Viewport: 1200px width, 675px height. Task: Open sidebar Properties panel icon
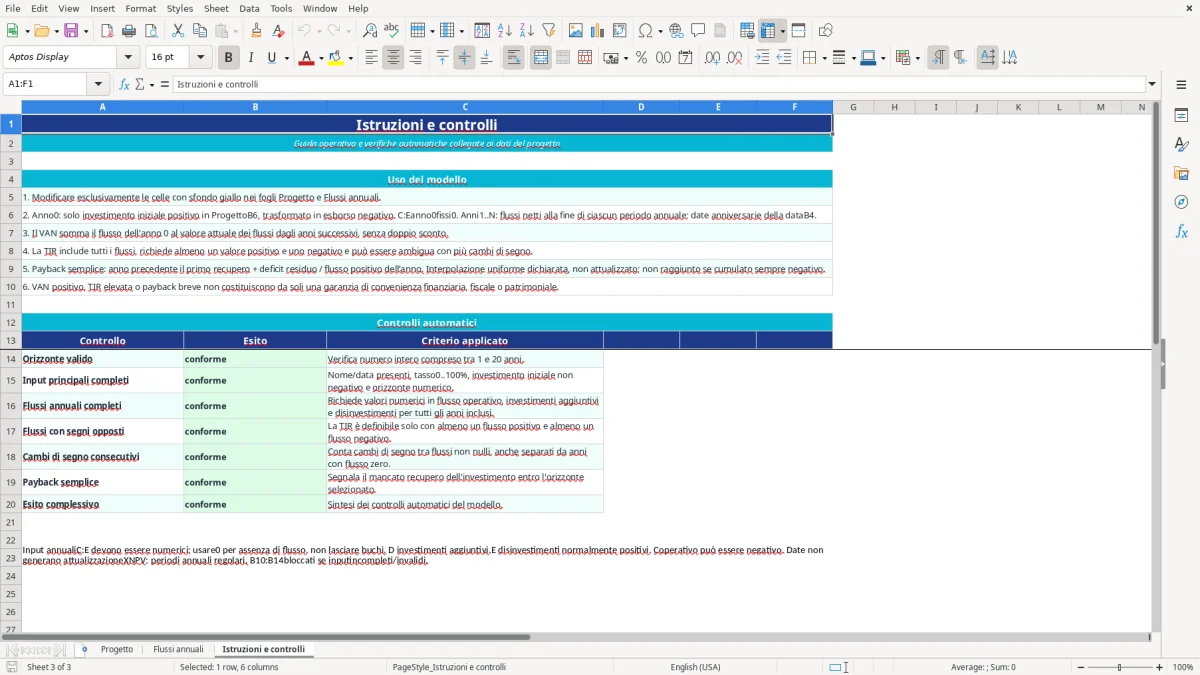click(1181, 116)
